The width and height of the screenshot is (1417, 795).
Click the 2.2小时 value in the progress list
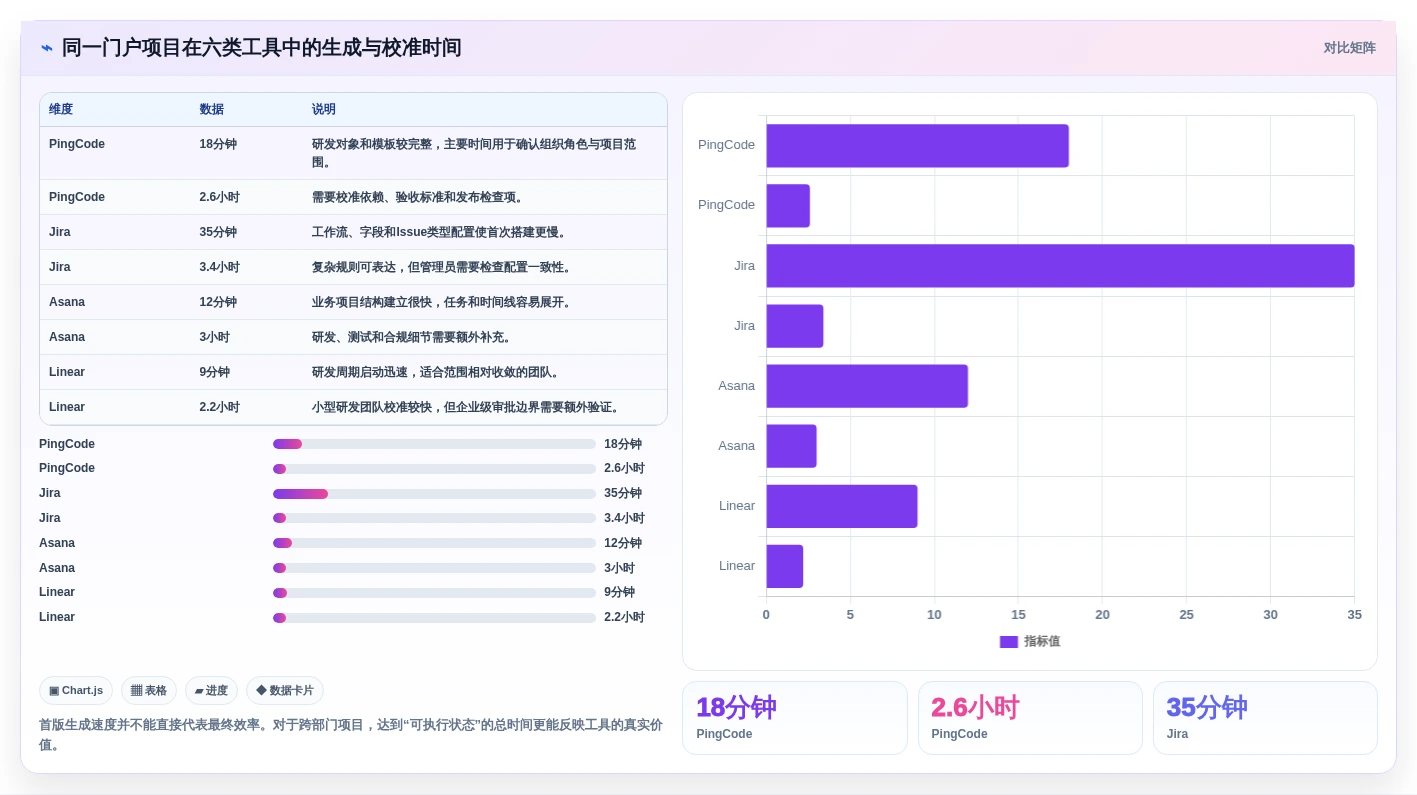pyautogui.click(x=624, y=618)
